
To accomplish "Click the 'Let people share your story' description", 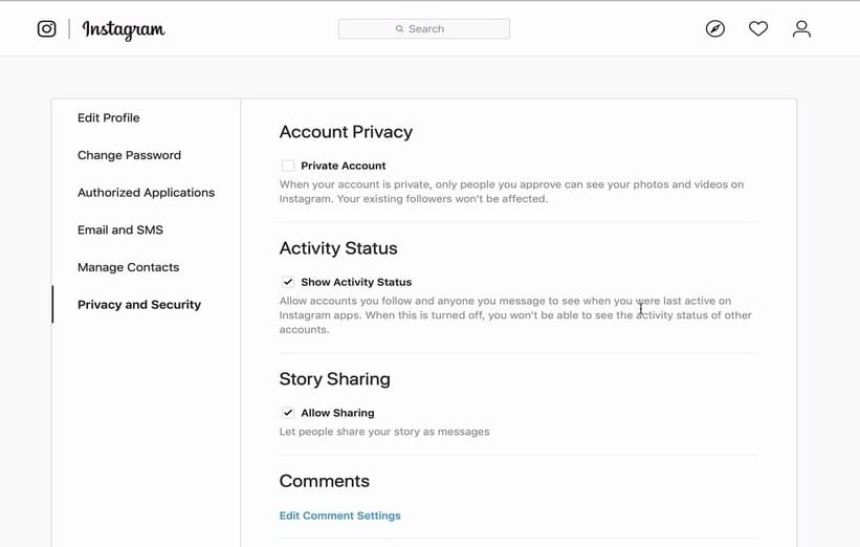I will (384, 432).
